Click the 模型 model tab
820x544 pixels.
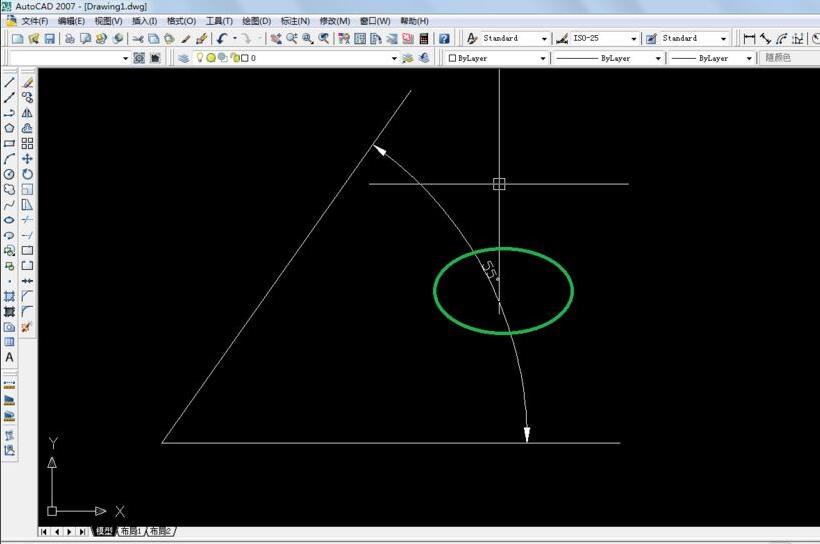(x=104, y=531)
